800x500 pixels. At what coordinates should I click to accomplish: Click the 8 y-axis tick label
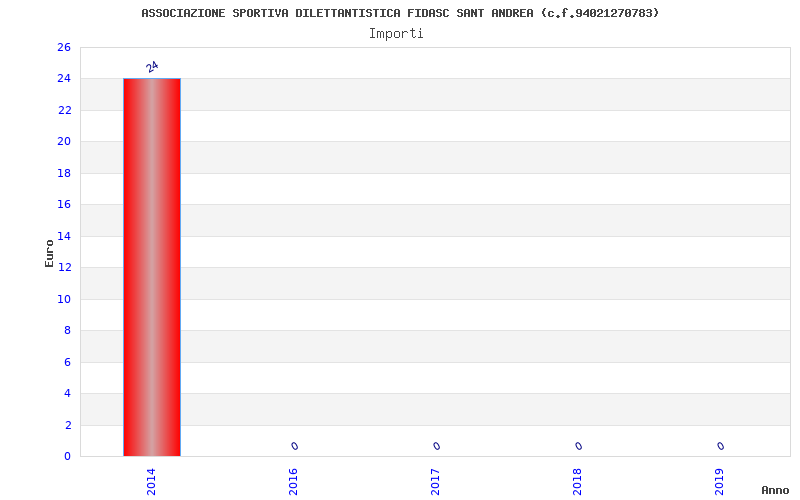(x=67, y=331)
